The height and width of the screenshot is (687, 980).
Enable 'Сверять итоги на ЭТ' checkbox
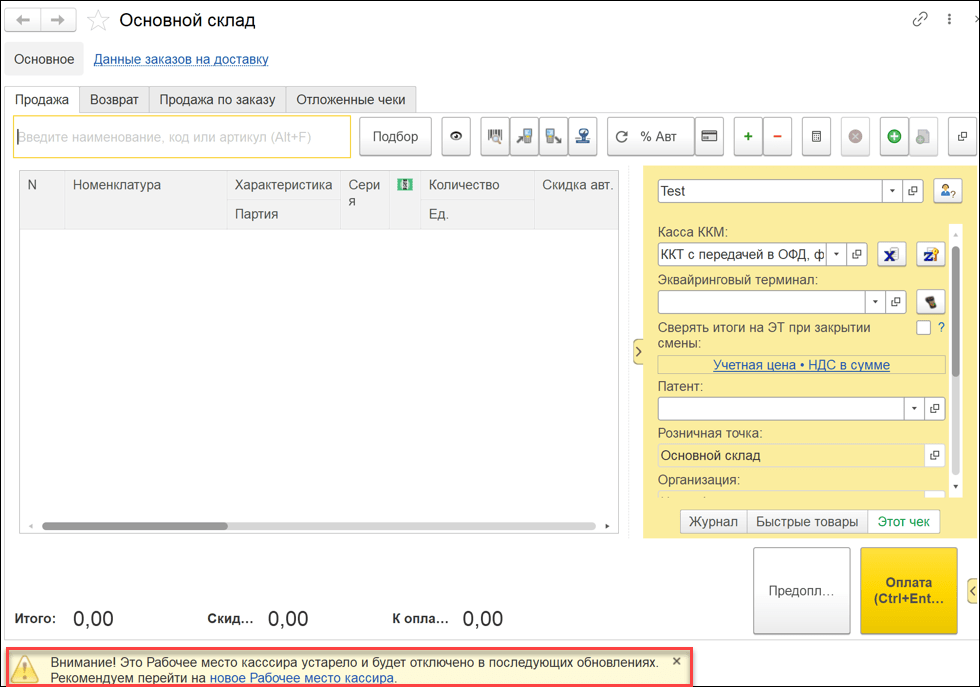pyautogui.click(x=924, y=328)
